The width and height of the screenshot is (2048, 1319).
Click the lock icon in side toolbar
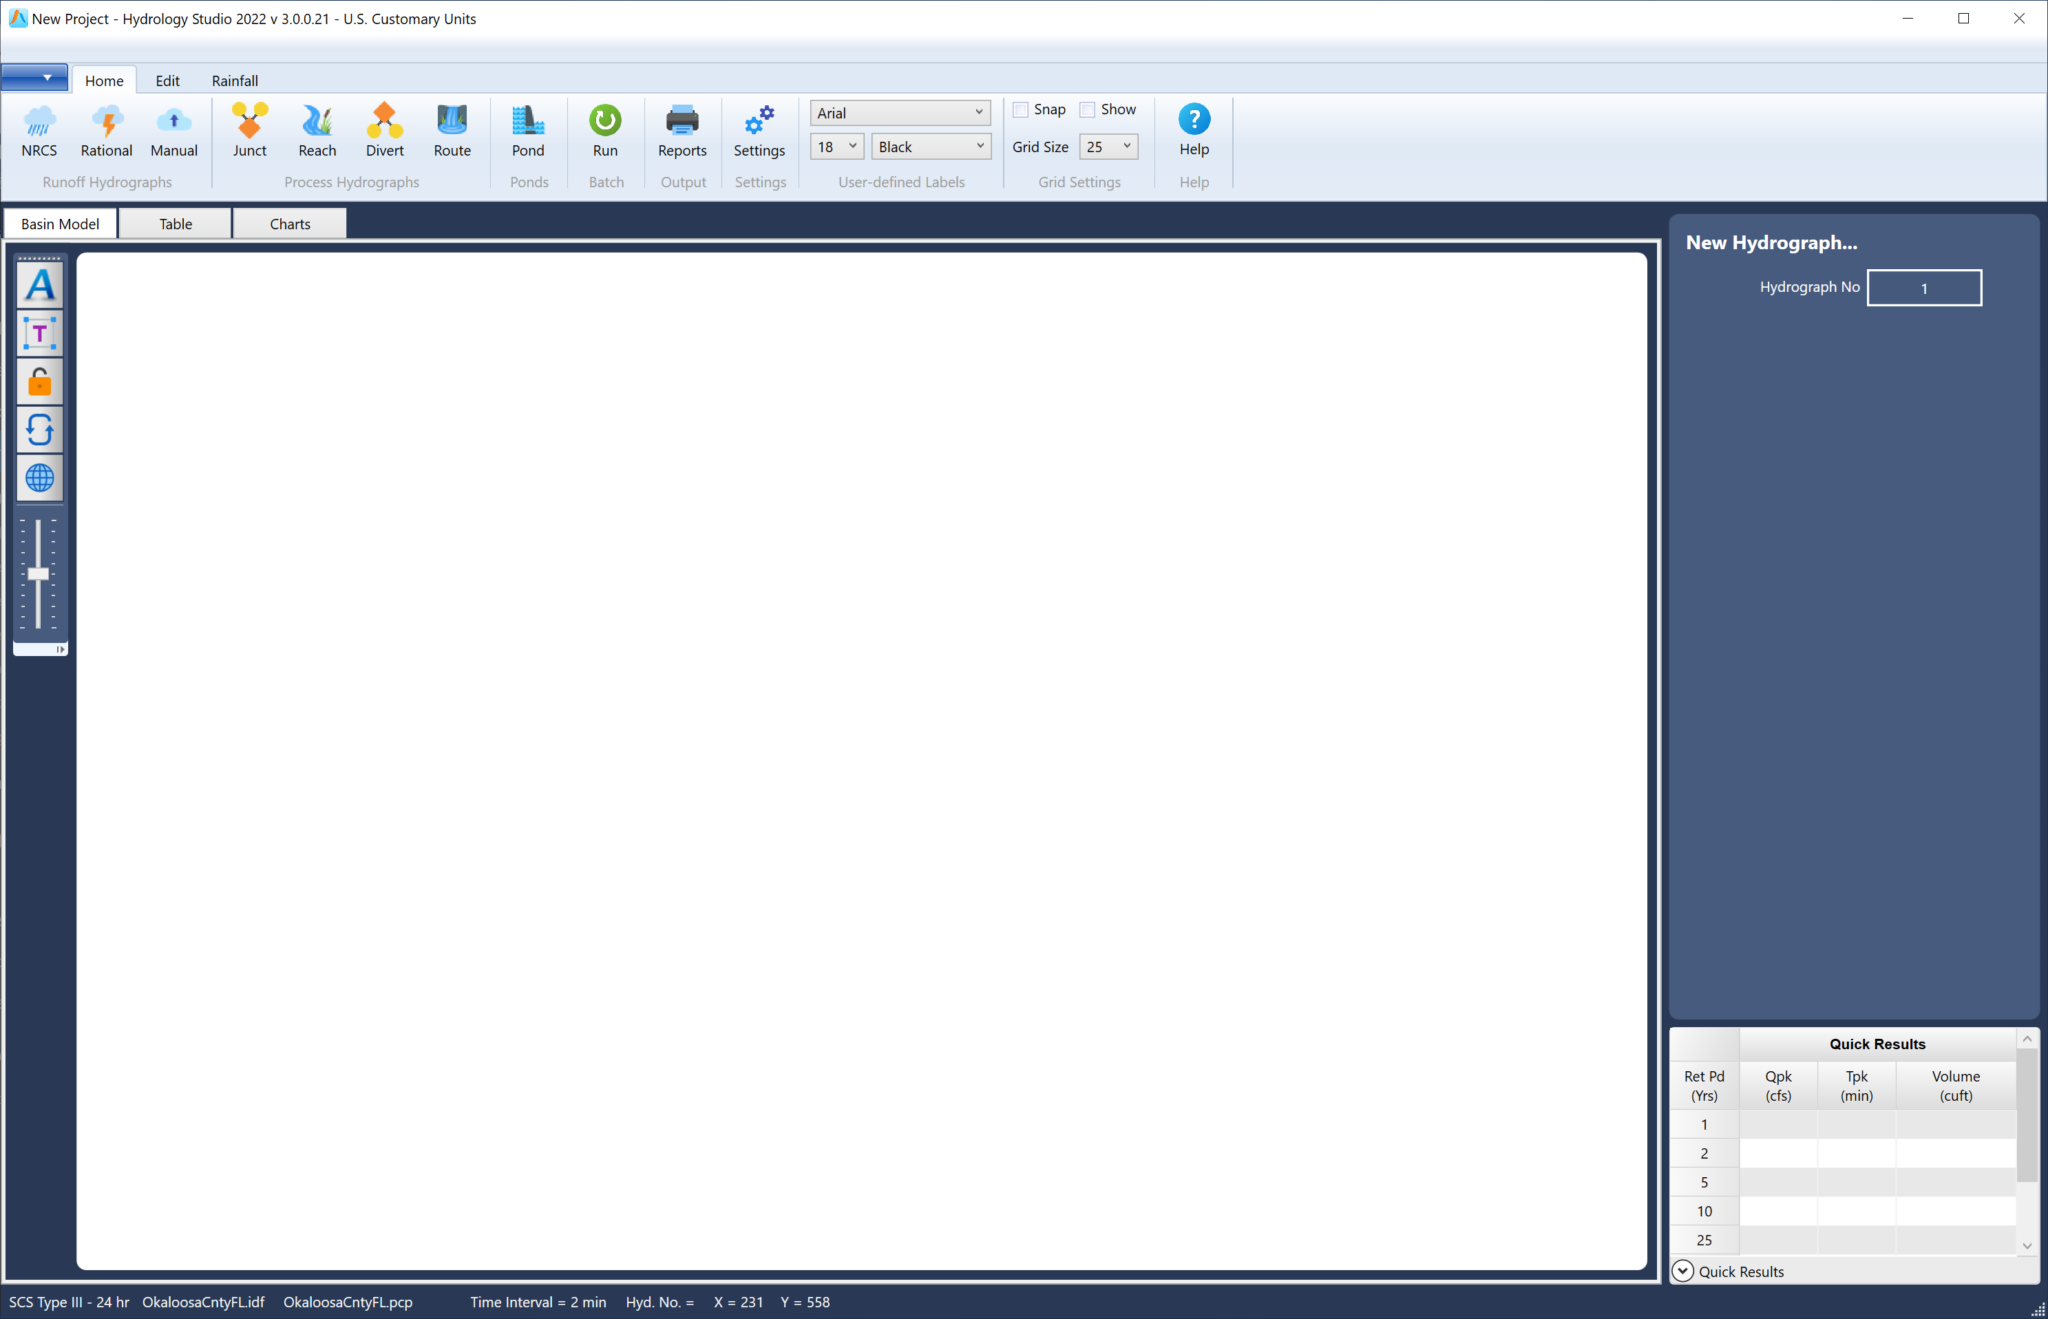(x=40, y=382)
